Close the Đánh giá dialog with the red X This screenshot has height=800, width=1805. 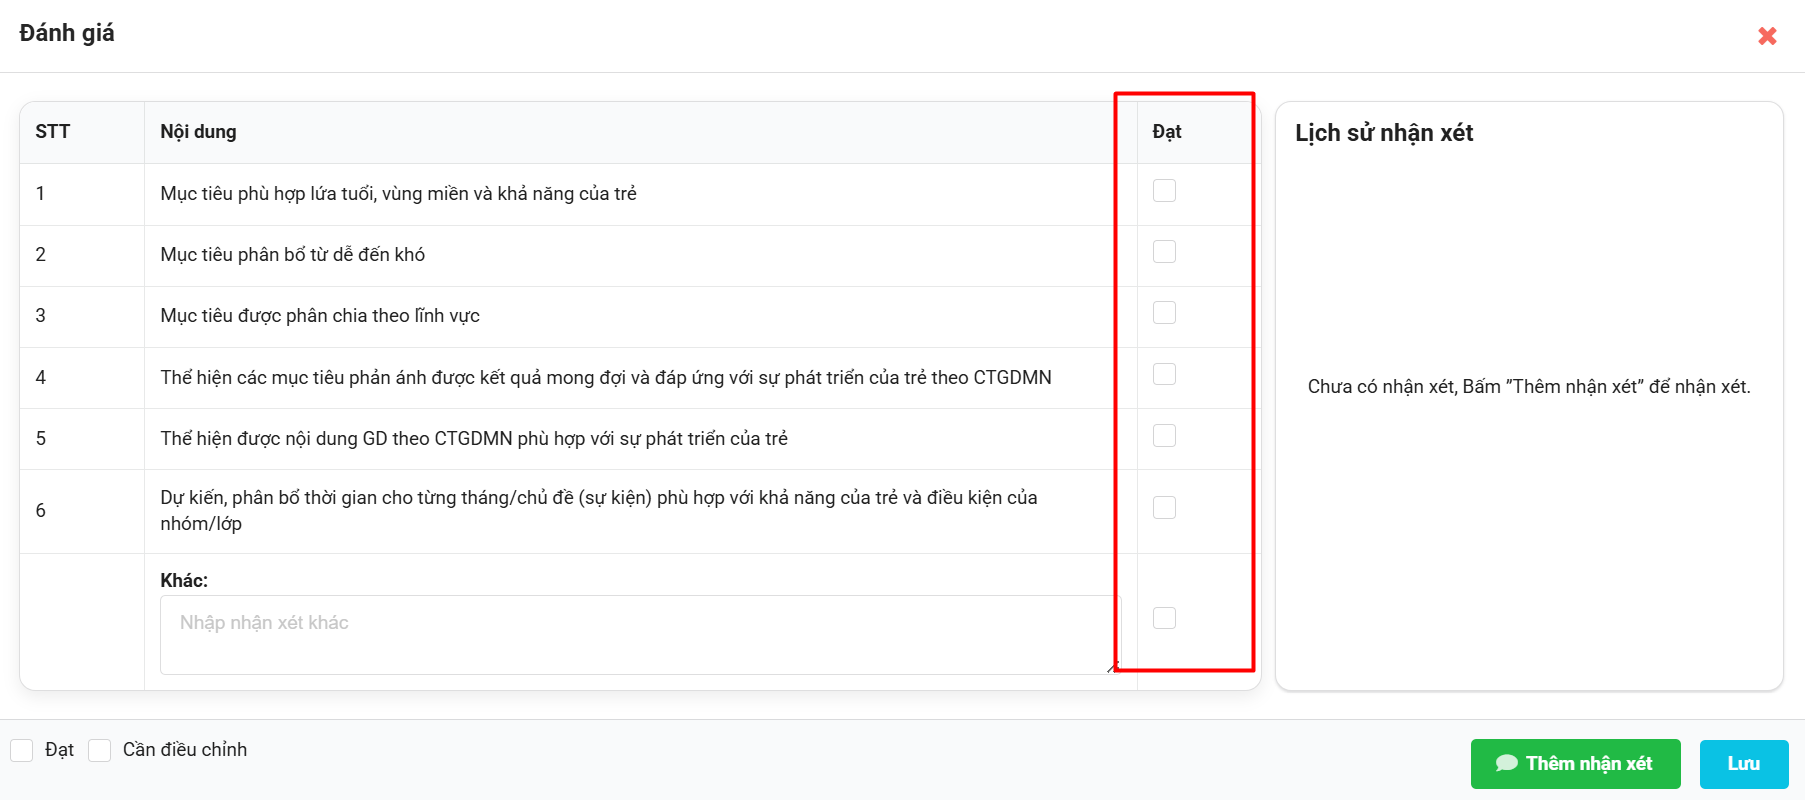coord(1767,36)
